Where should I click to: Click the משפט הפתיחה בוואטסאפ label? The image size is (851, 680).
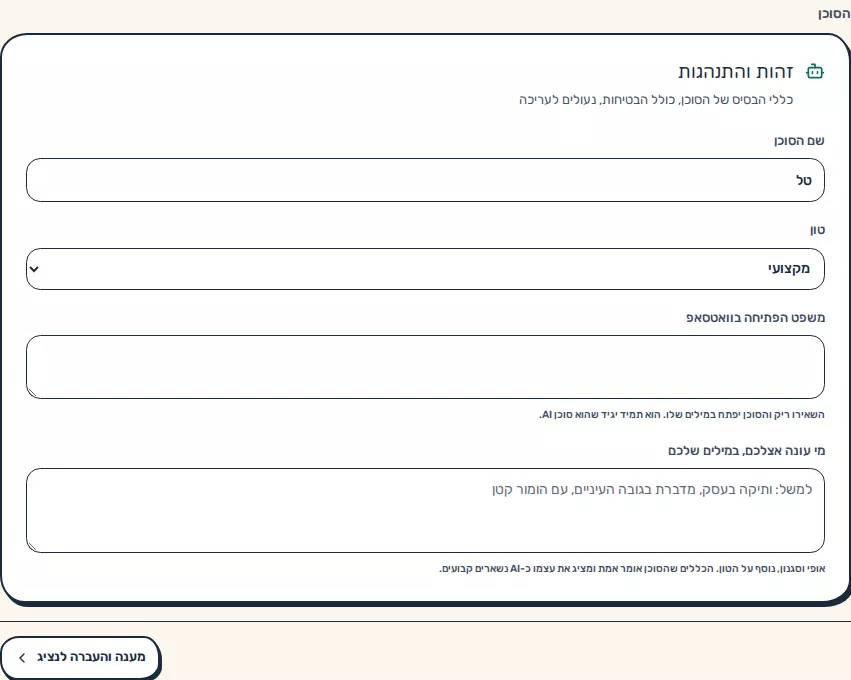coord(755,317)
